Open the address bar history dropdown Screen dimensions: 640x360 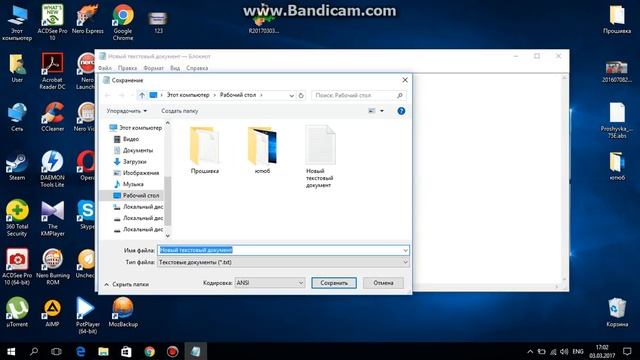pos(291,95)
